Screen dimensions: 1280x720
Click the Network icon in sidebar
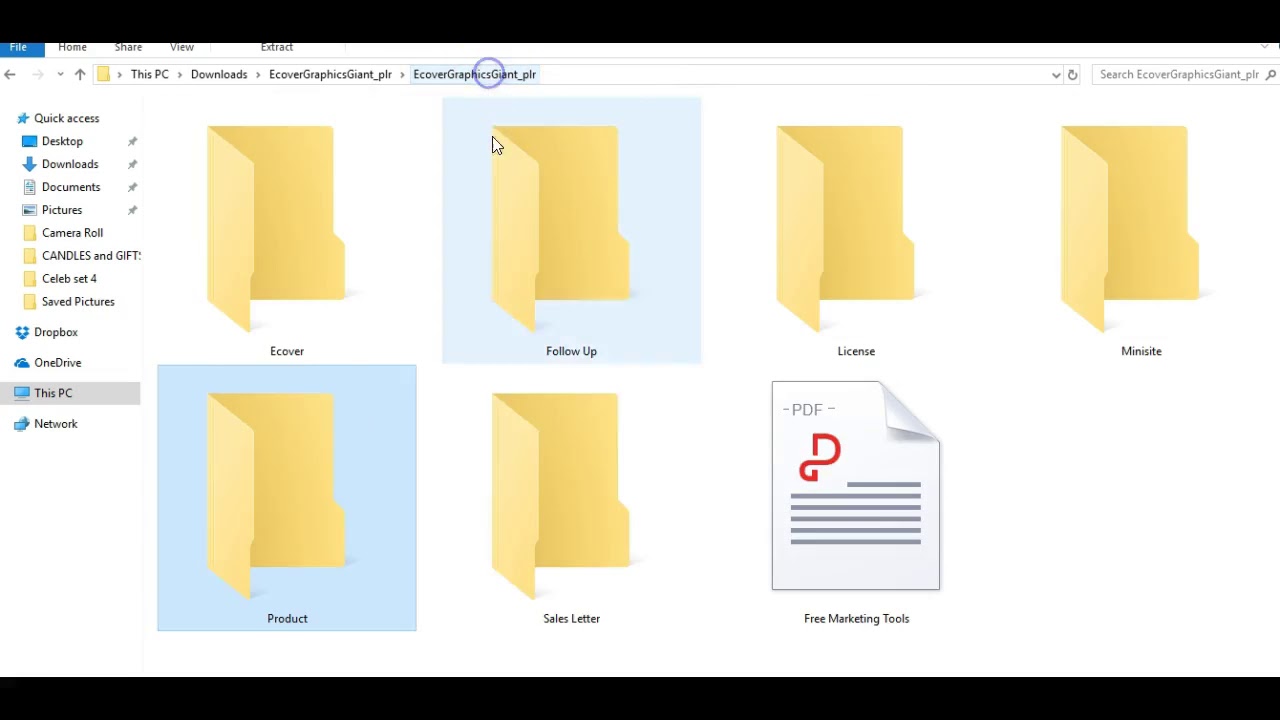pos(23,424)
